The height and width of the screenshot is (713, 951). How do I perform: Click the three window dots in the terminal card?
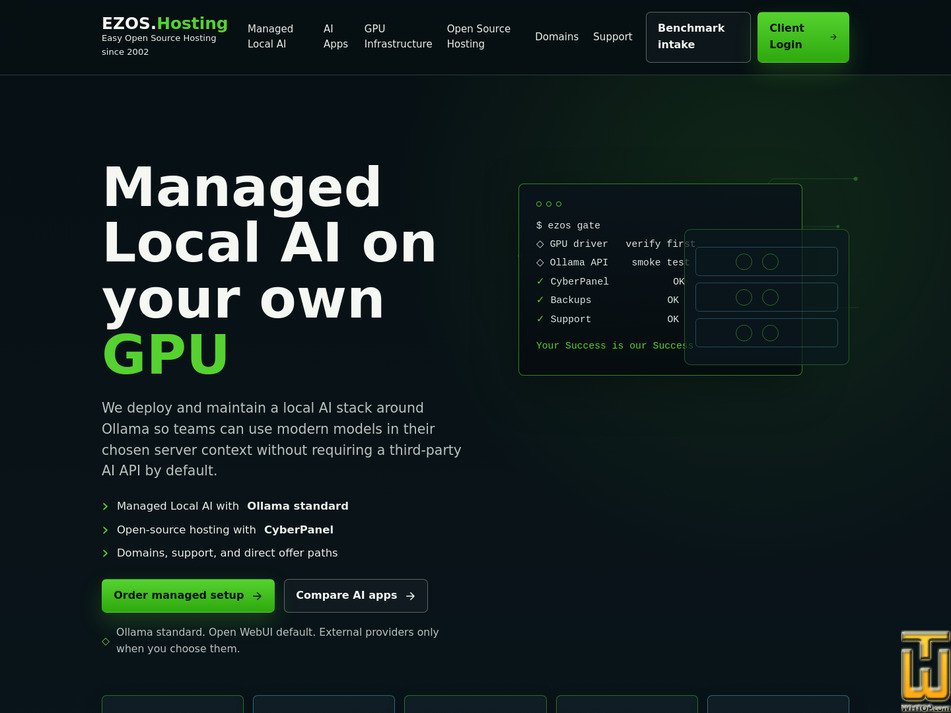[x=549, y=204]
